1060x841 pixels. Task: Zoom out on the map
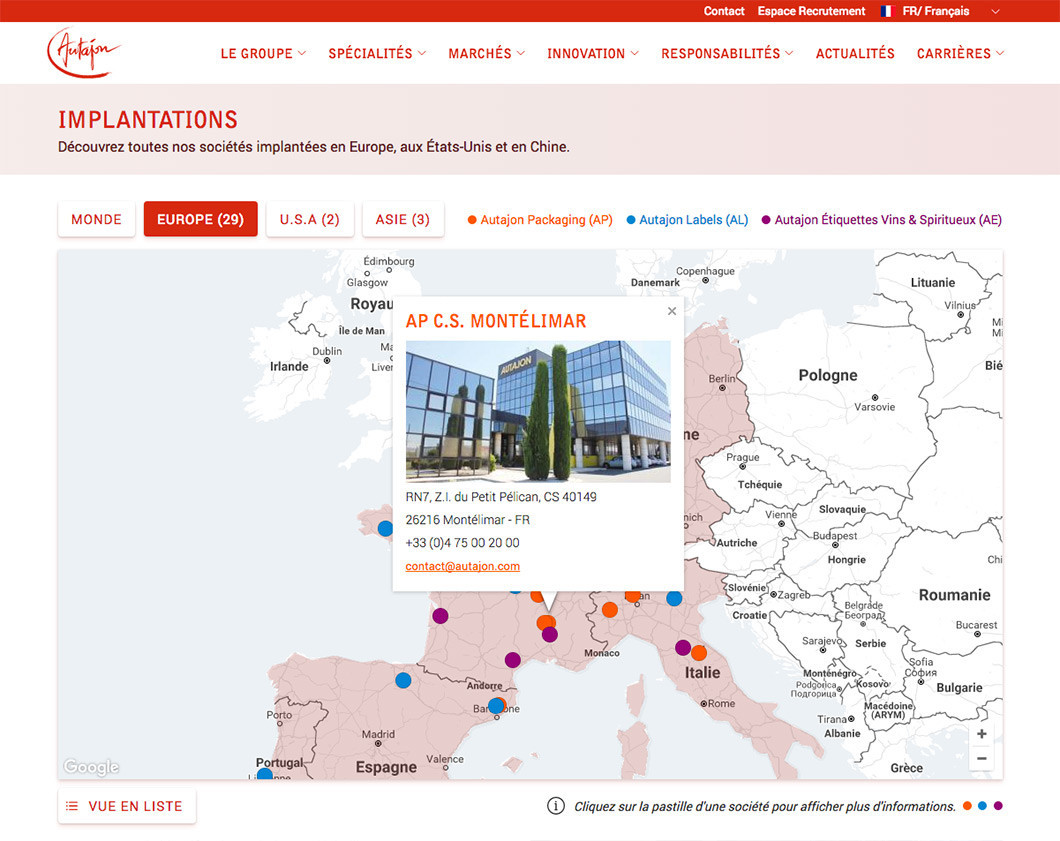(982, 759)
